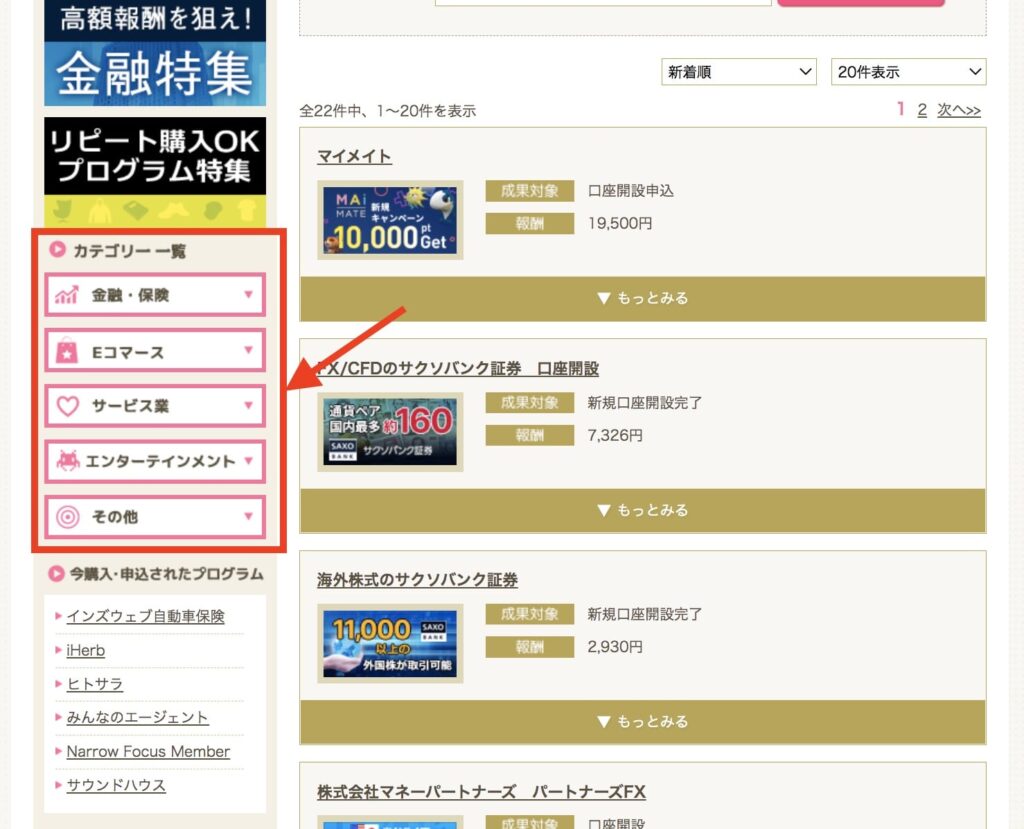Open the 20件表示 page size dropdown
The width and height of the screenshot is (1024, 829).
tap(908, 72)
